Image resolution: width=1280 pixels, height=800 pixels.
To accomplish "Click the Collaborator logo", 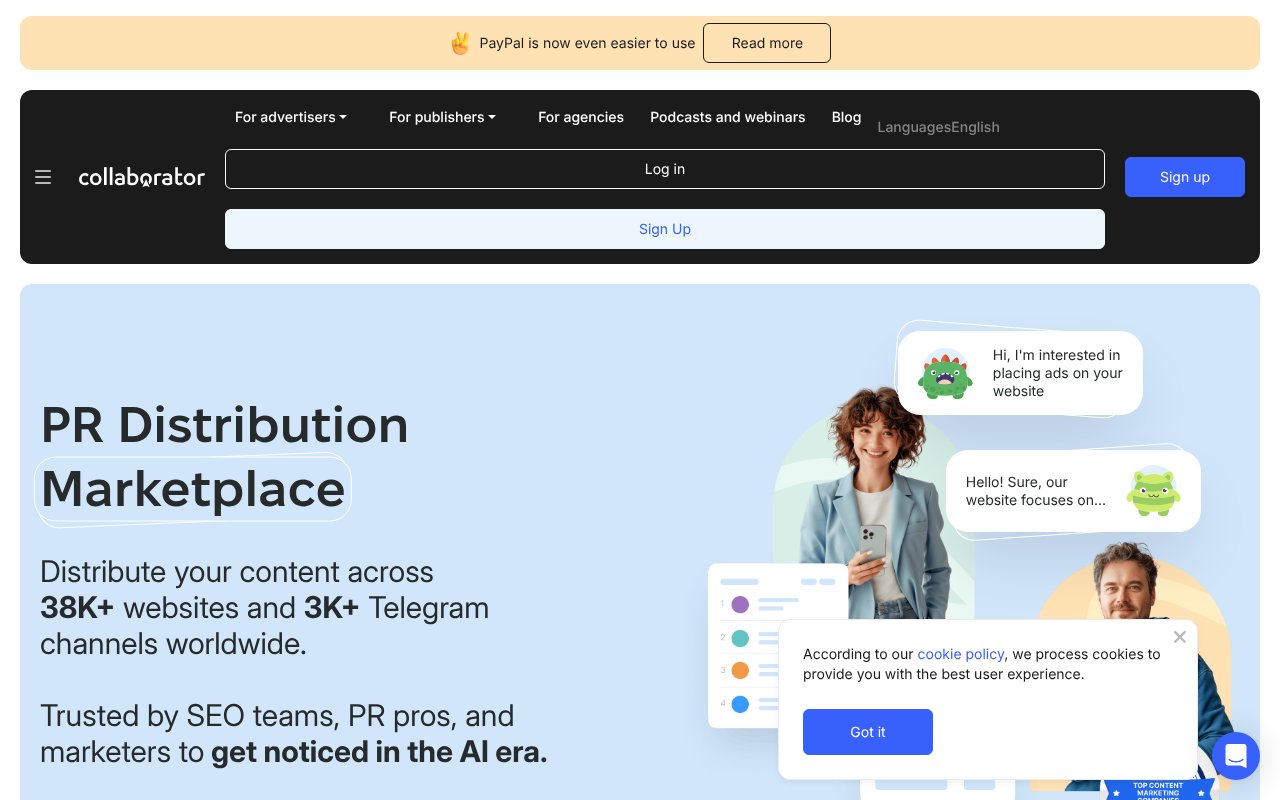I will (x=142, y=177).
